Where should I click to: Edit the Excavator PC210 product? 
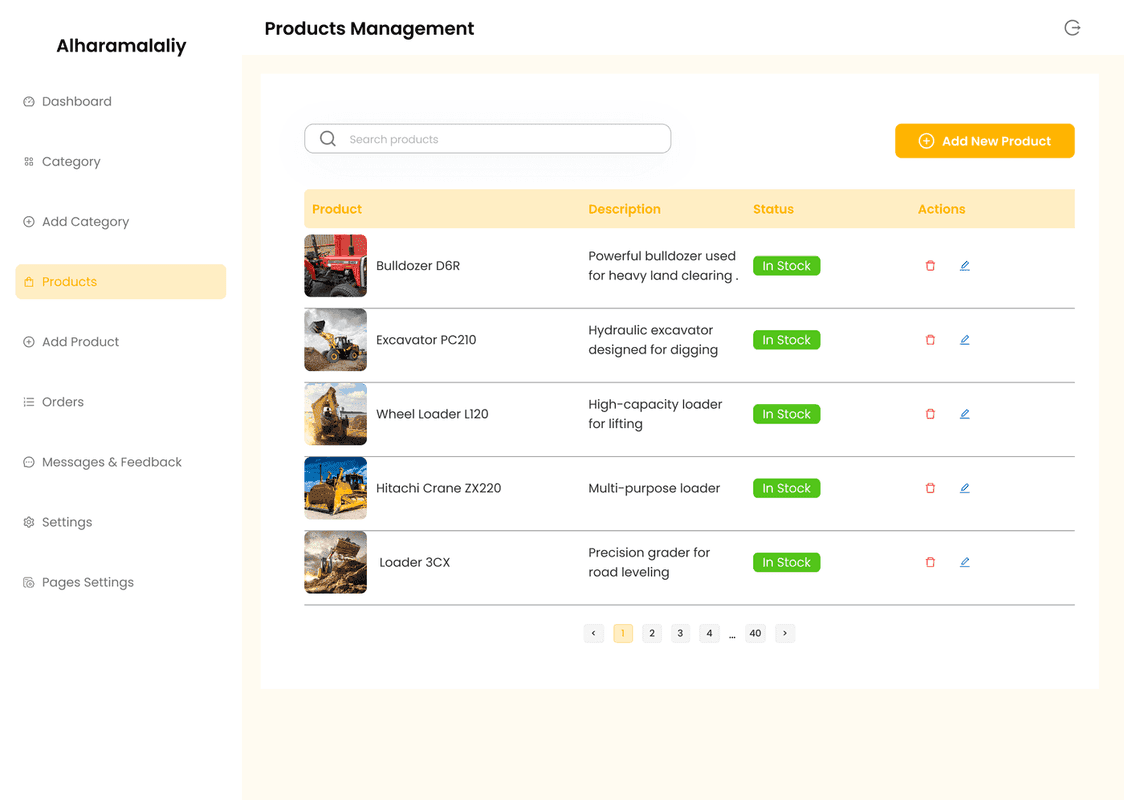[x=964, y=340]
